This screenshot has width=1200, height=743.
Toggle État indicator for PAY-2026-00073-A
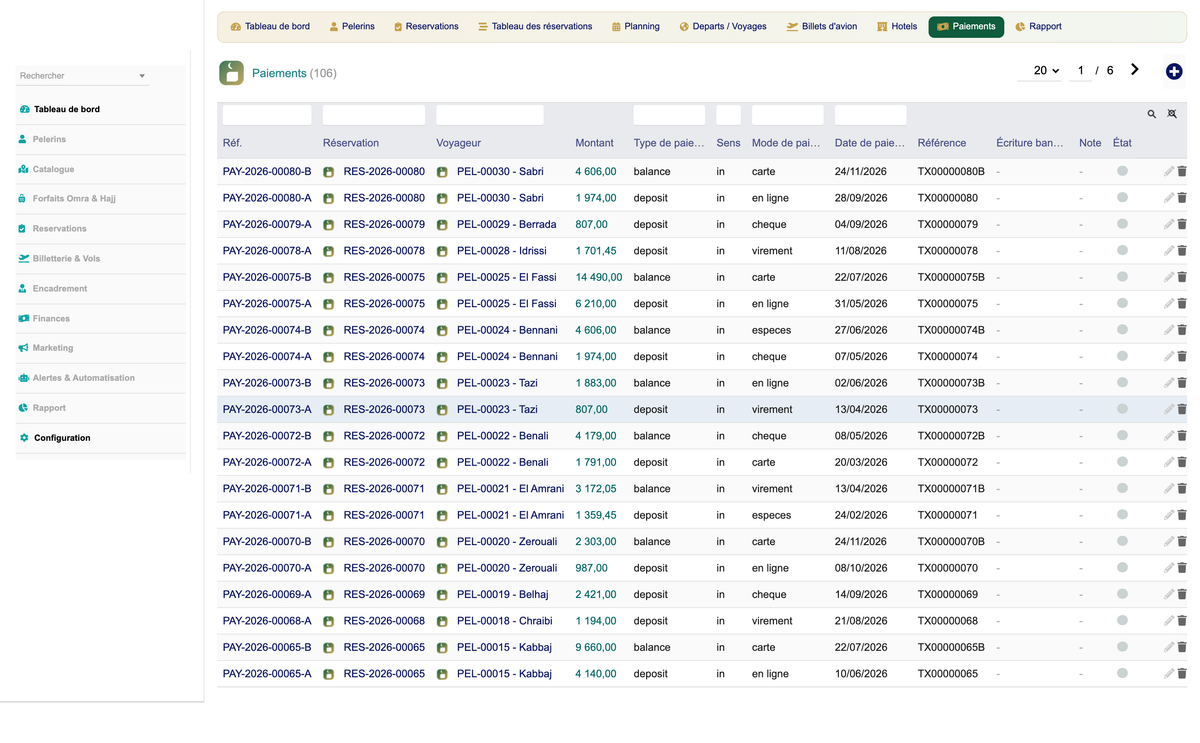click(1123, 409)
